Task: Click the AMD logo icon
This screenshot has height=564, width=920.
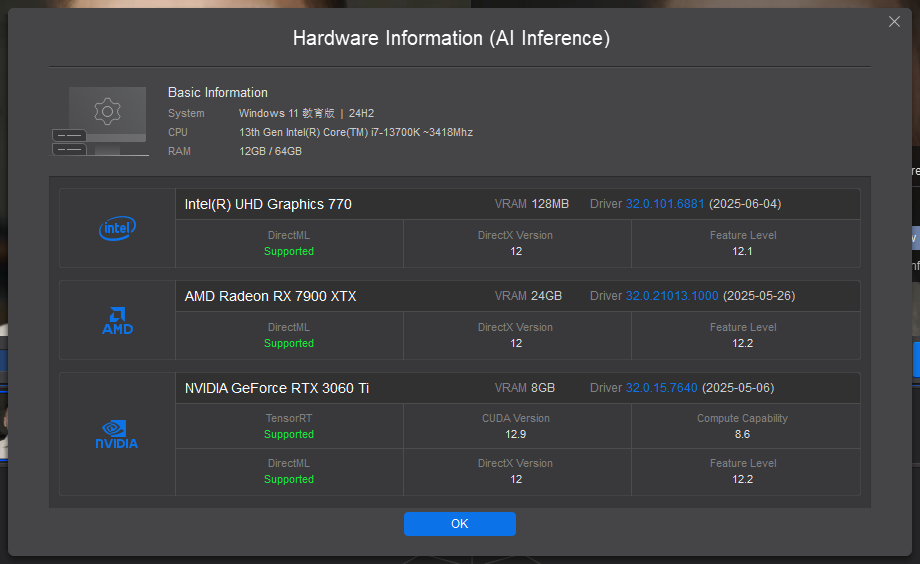Action: 117,320
